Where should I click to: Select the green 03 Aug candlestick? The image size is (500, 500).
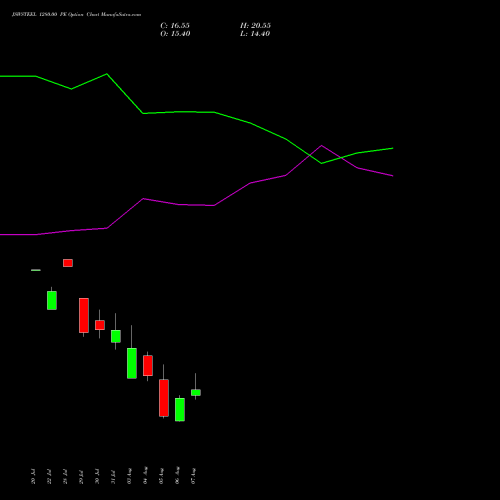coord(132,363)
